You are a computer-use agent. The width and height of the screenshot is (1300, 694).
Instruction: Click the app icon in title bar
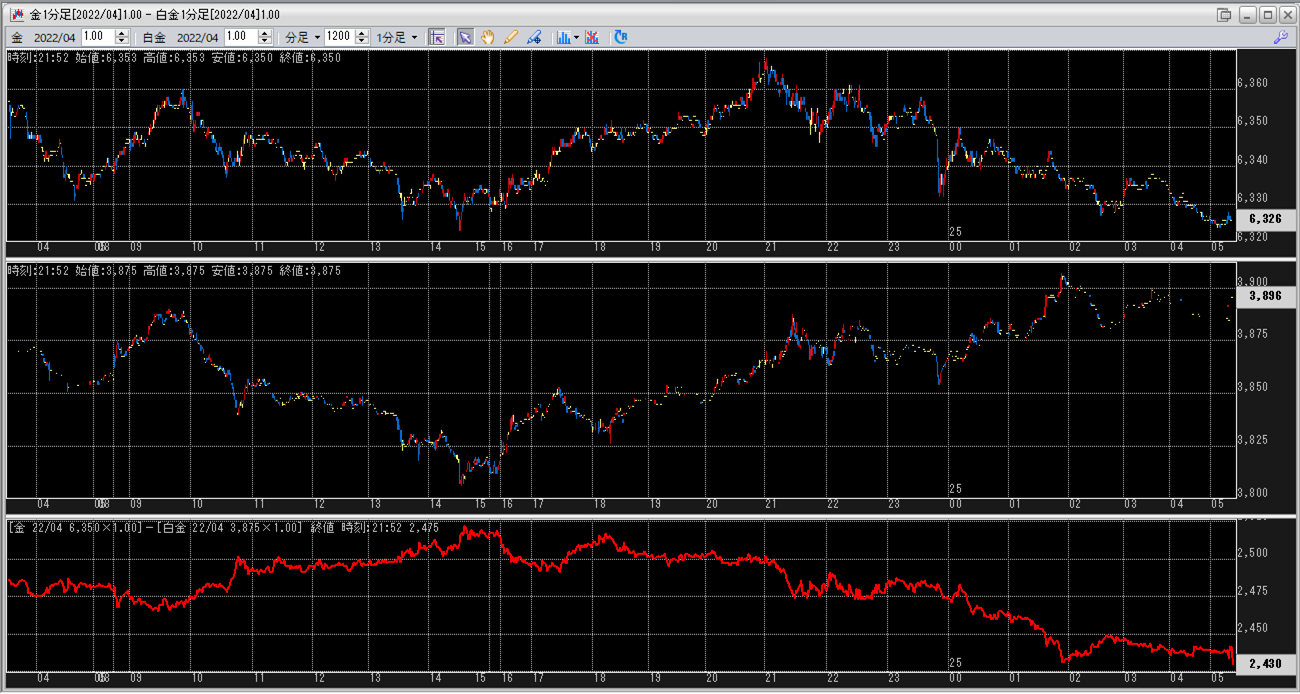(x=16, y=15)
